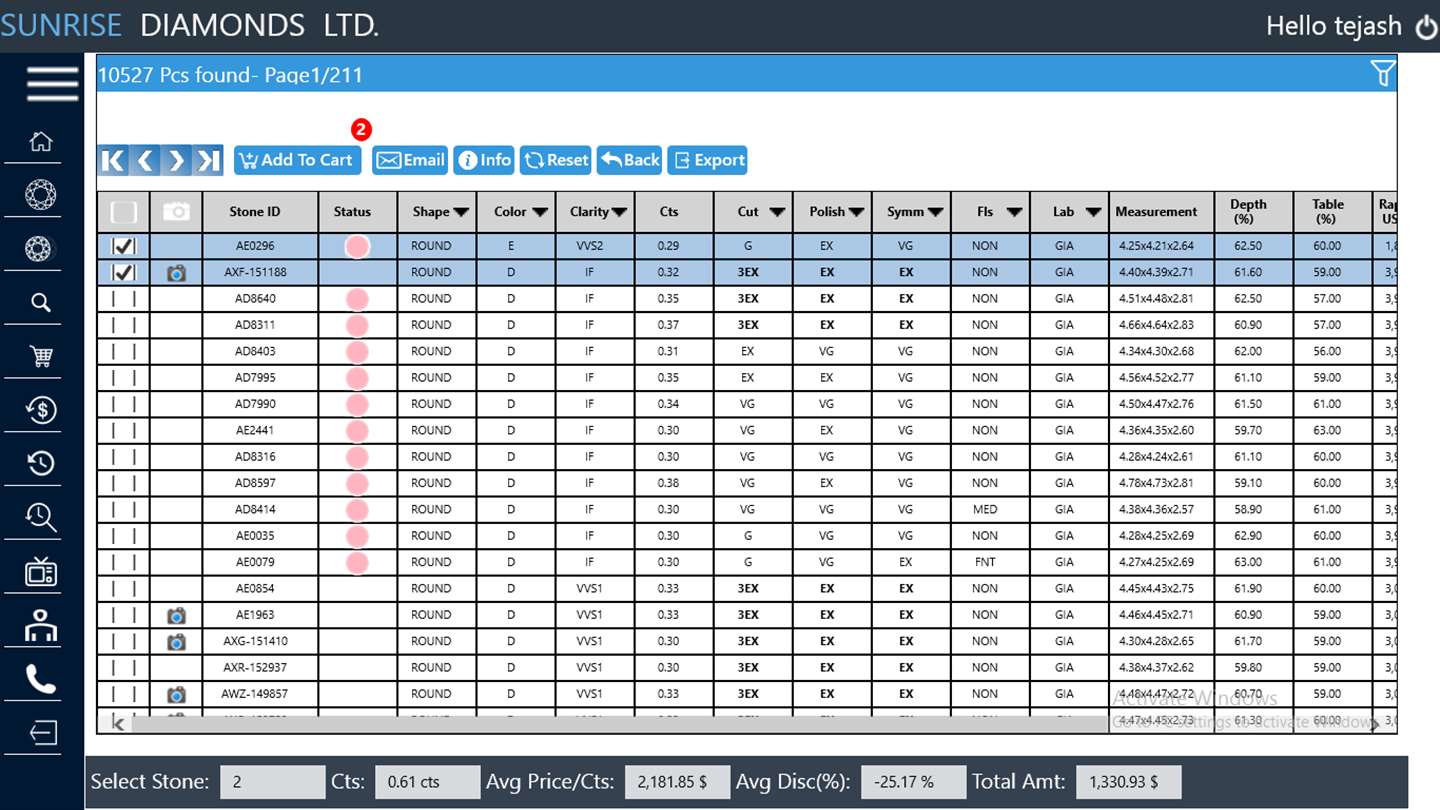The width and height of the screenshot is (1440, 810).
Task: Open the recent search magnifier-clock icon
Action: pyautogui.click(x=41, y=517)
